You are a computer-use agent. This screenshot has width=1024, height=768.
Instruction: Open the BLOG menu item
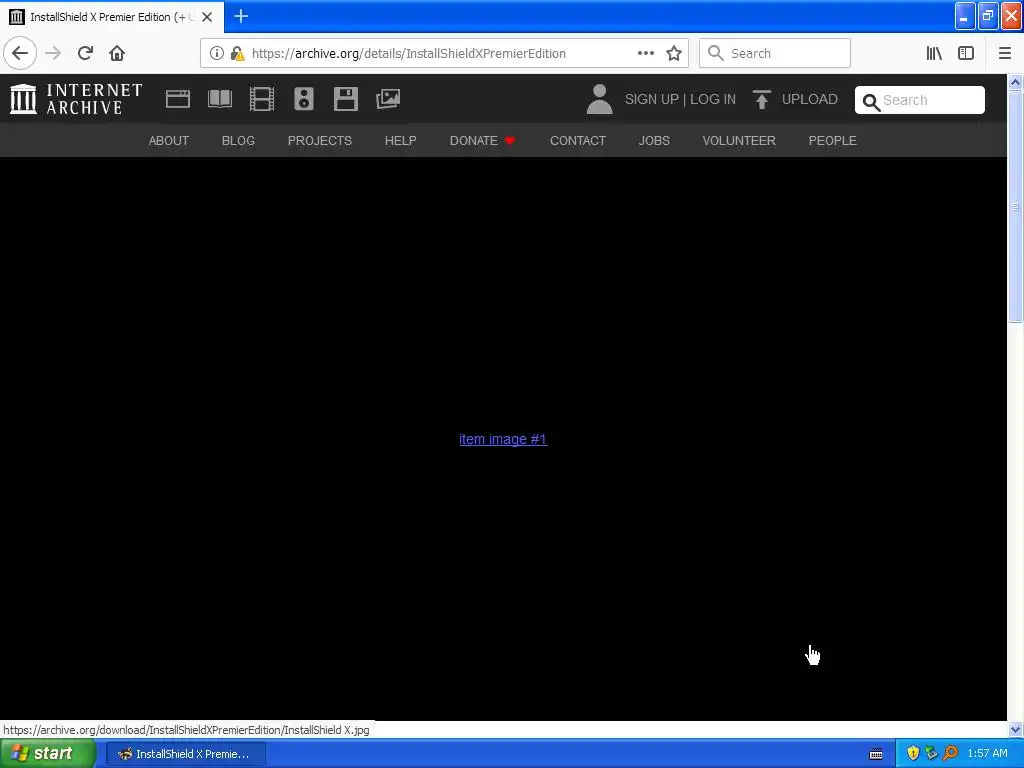(238, 140)
